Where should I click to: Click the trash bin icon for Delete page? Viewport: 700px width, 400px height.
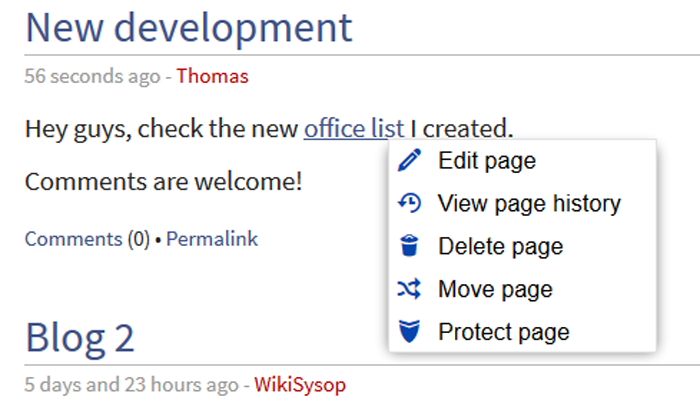coord(410,247)
